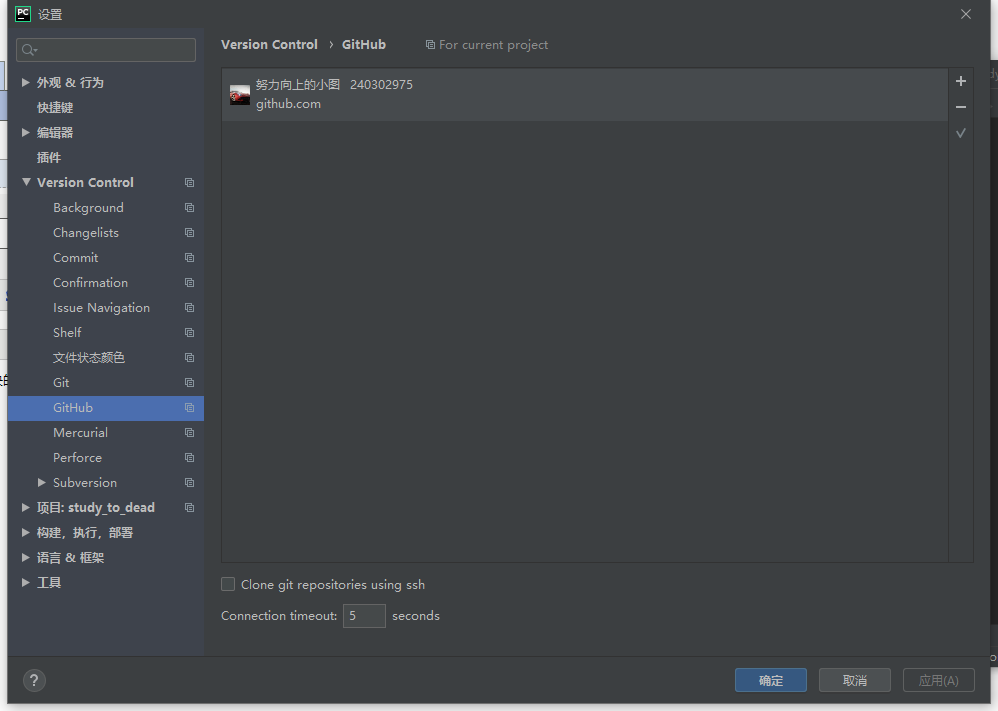Select the GitHub tree item
Image resolution: width=998 pixels, height=711 pixels.
click(106, 407)
